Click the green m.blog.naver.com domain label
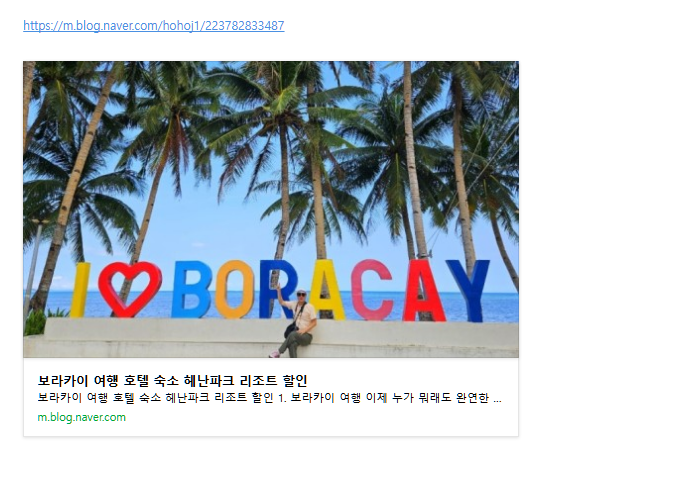This screenshot has width=681, height=478. [82, 417]
